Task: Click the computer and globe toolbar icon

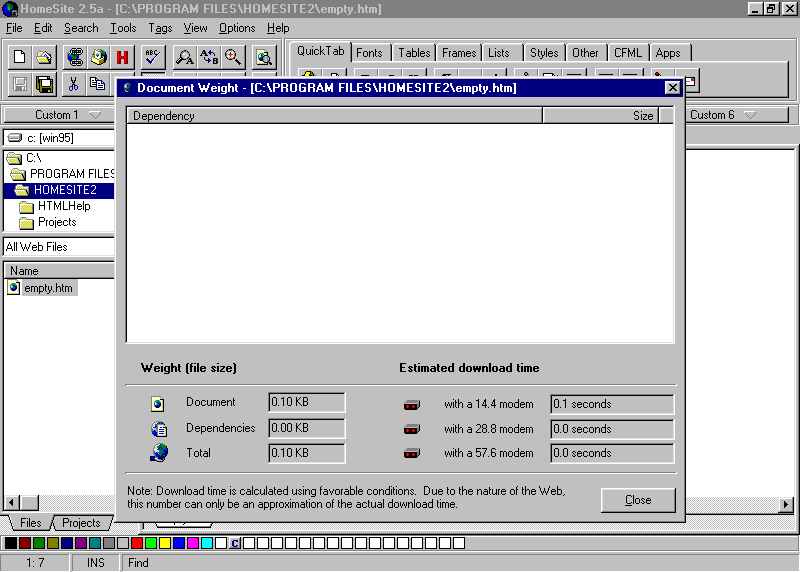Action: 99,57
